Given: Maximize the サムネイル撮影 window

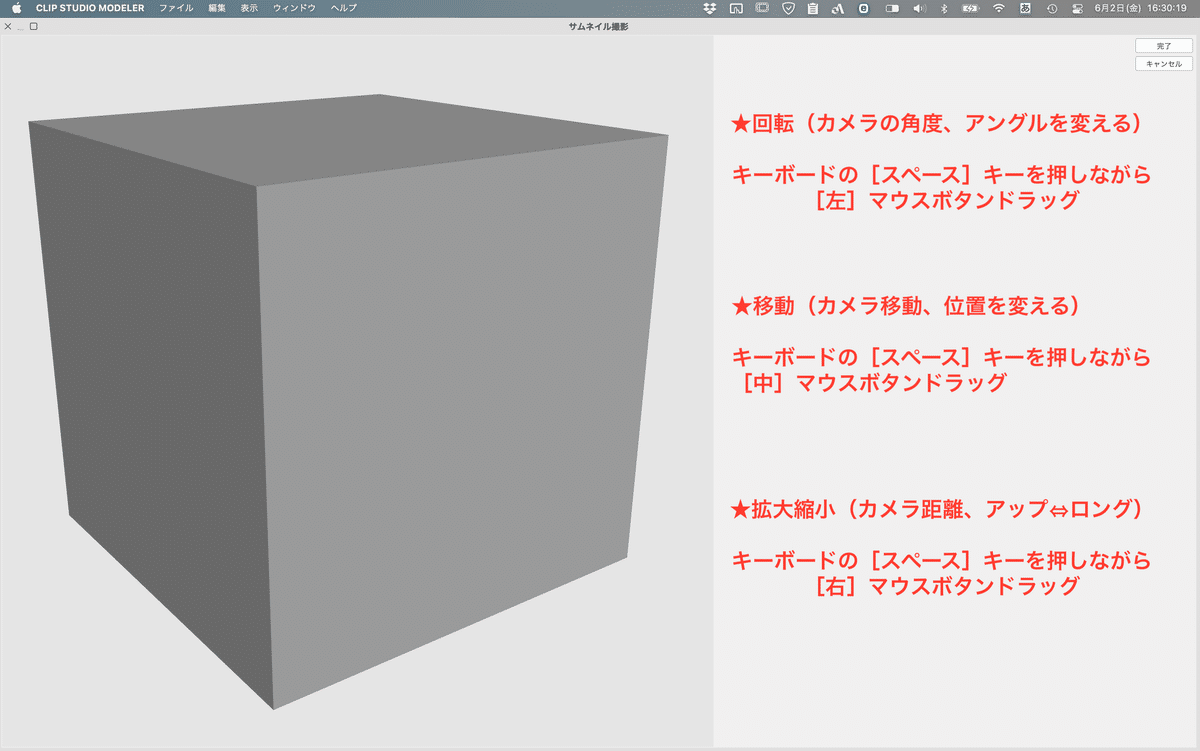Looking at the screenshot, I should click(x=34, y=26).
